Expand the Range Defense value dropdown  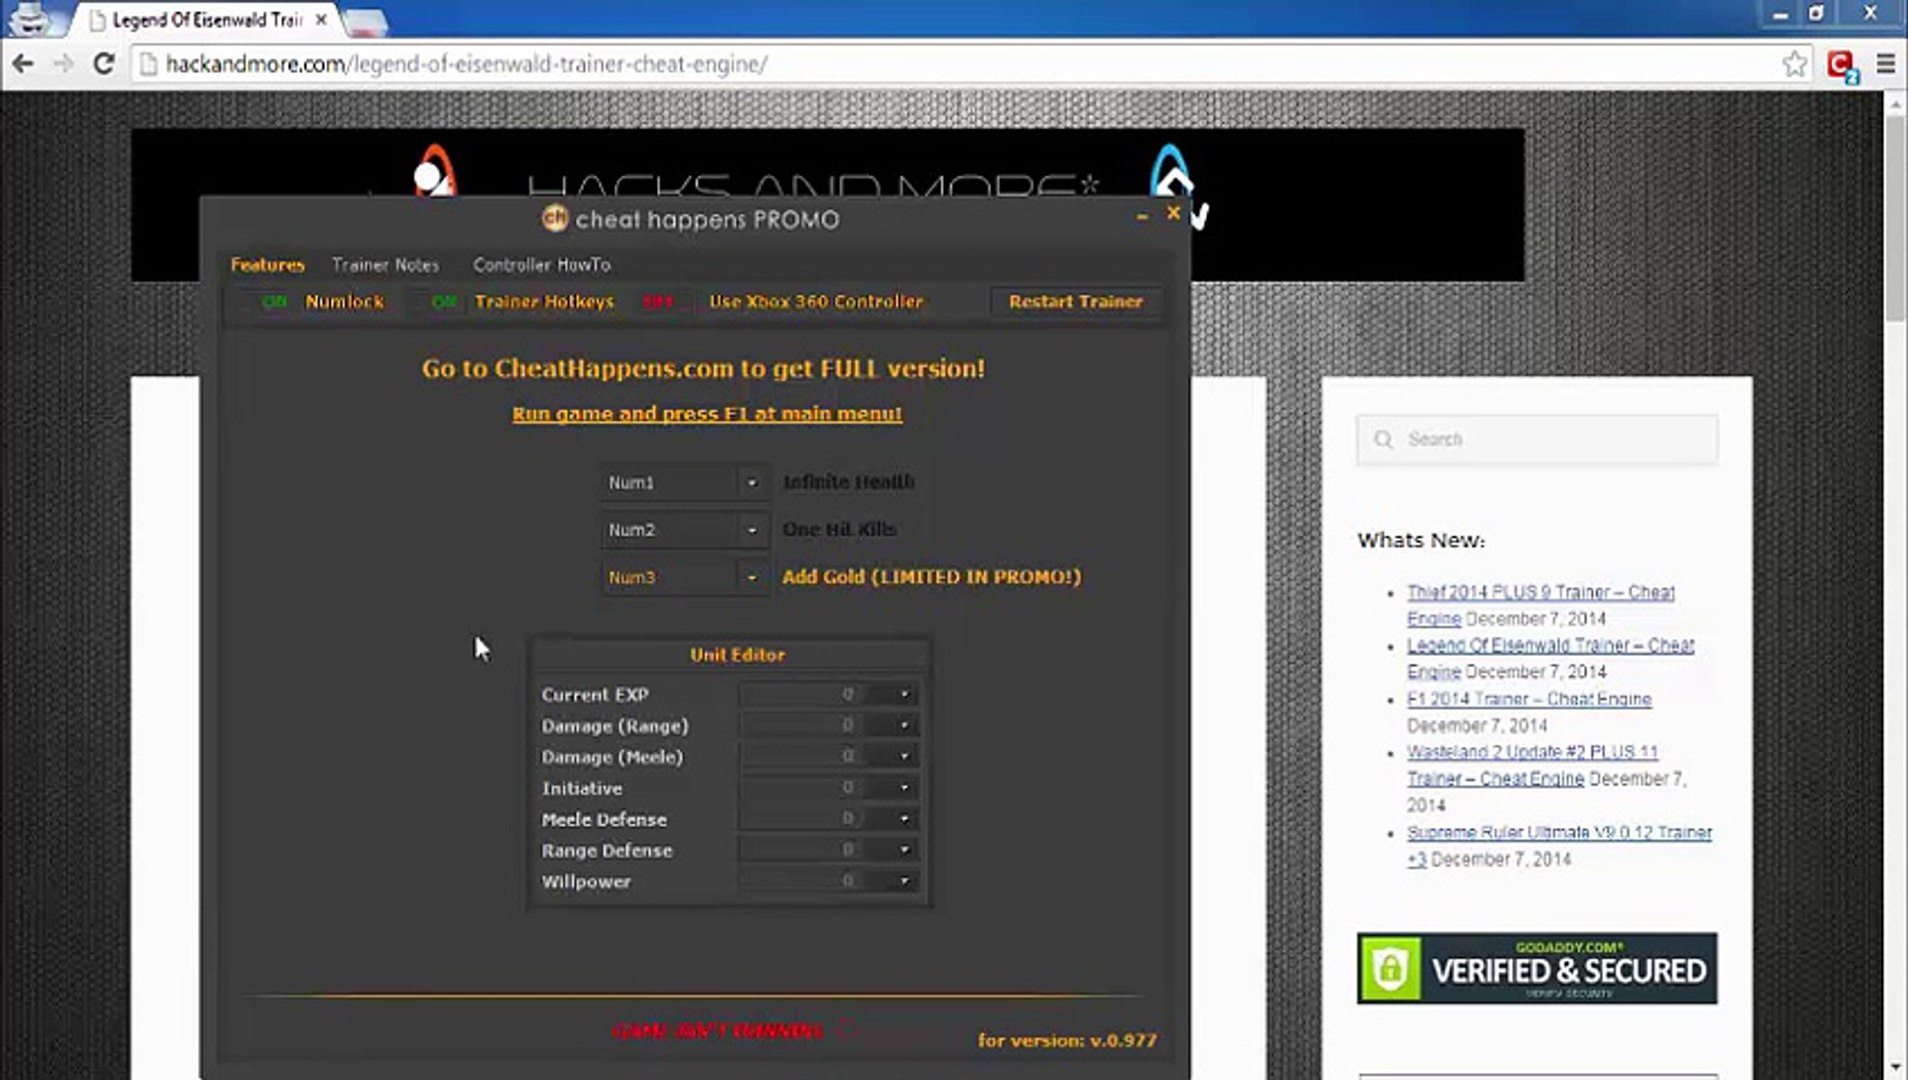pos(904,850)
